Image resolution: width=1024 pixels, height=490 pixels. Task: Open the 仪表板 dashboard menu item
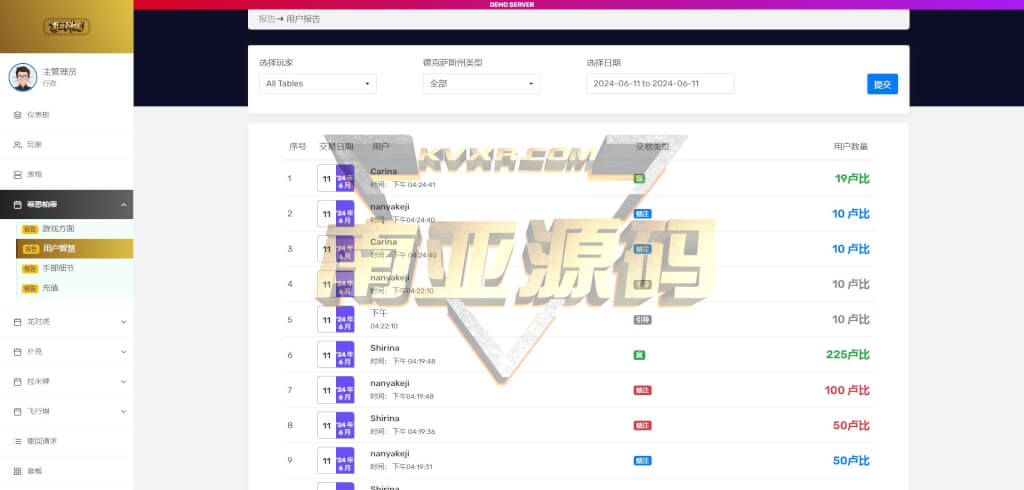click(x=67, y=115)
